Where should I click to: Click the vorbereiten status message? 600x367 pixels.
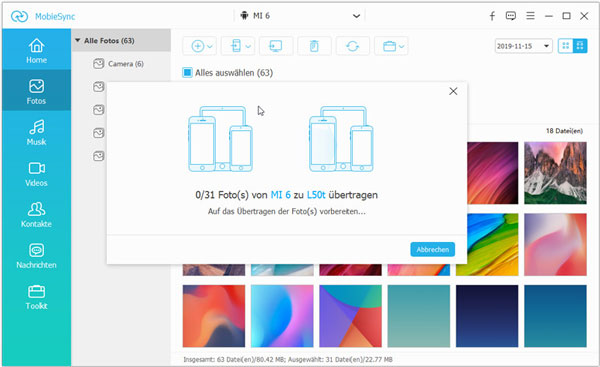pos(287,211)
